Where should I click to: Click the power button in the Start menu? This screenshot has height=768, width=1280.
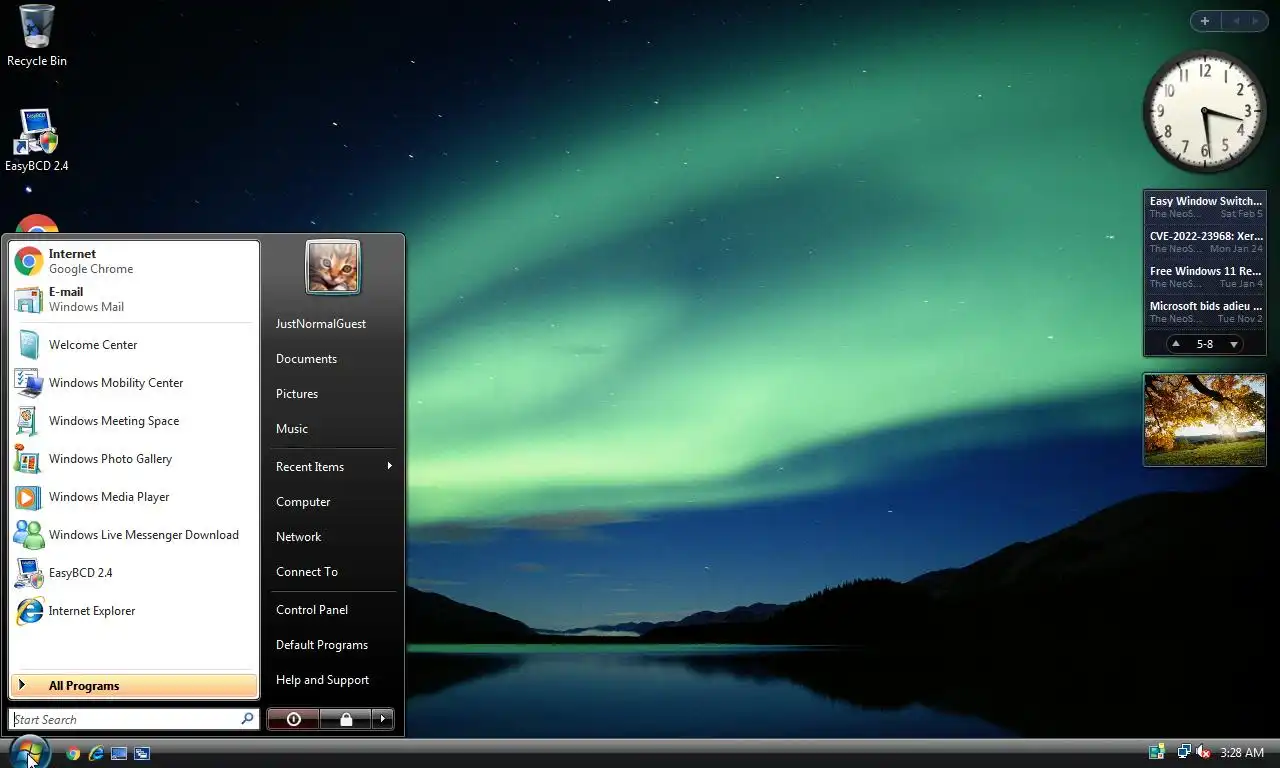tap(293, 719)
